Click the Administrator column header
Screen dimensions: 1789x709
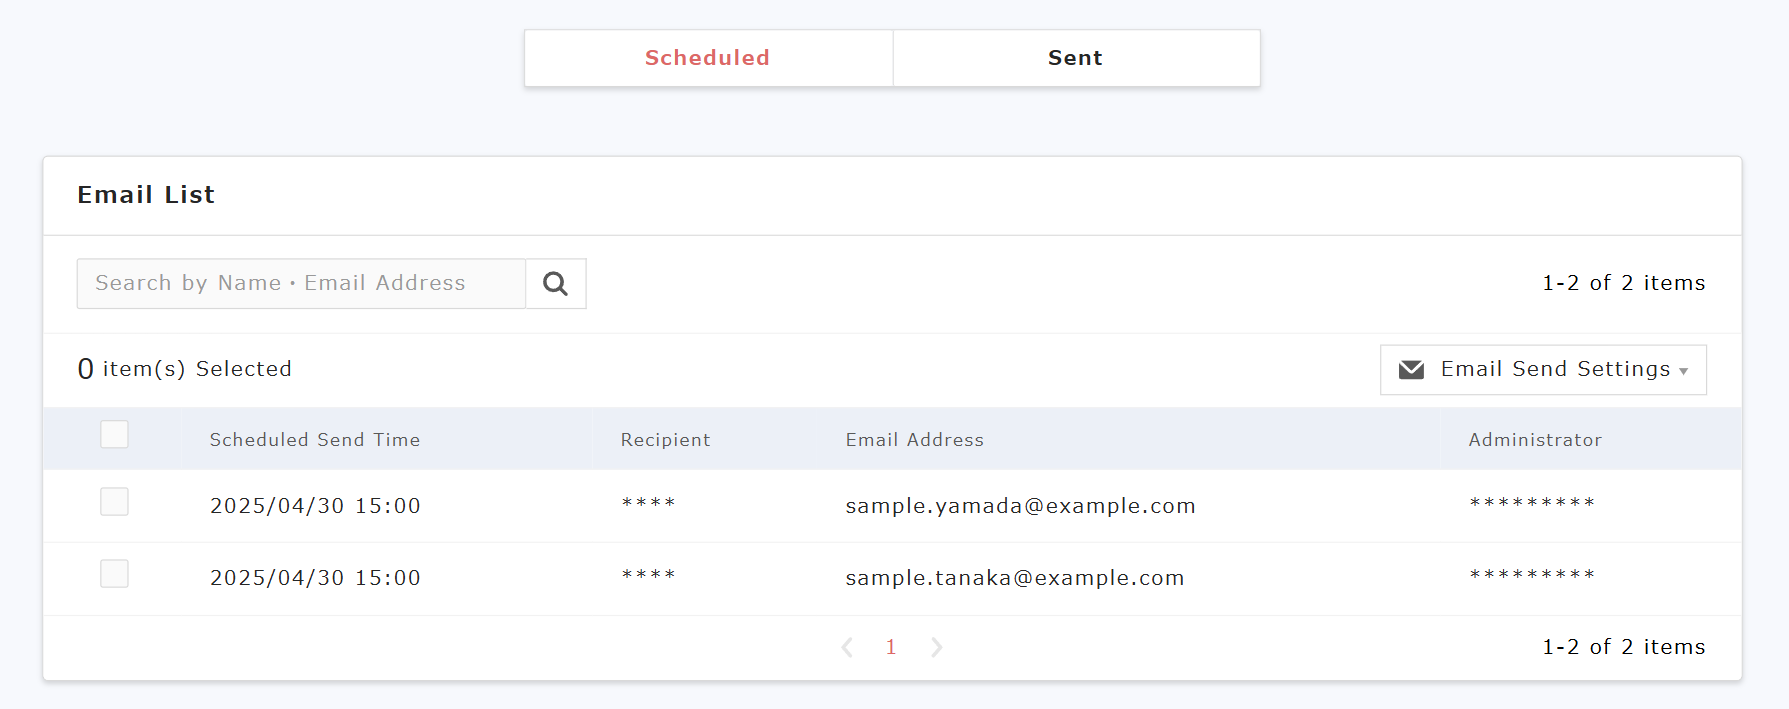point(1534,440)
